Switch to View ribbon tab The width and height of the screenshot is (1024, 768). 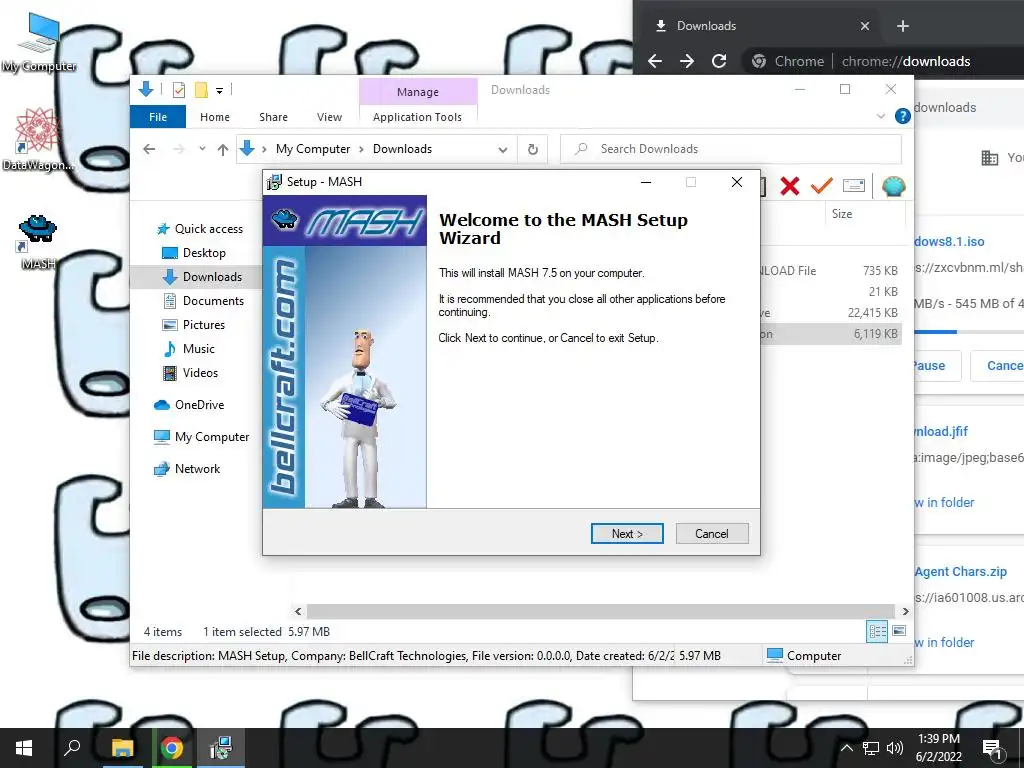tap(329, 117)
